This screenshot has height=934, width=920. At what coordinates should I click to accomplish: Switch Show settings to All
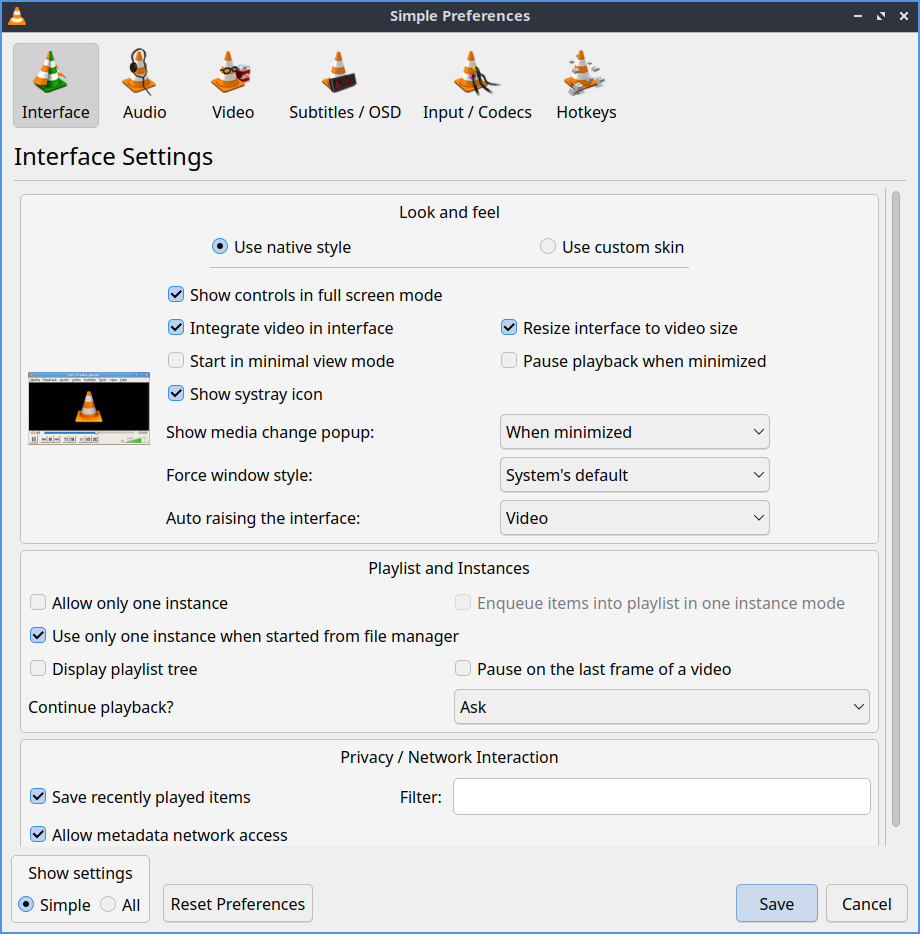coord(109,905)
